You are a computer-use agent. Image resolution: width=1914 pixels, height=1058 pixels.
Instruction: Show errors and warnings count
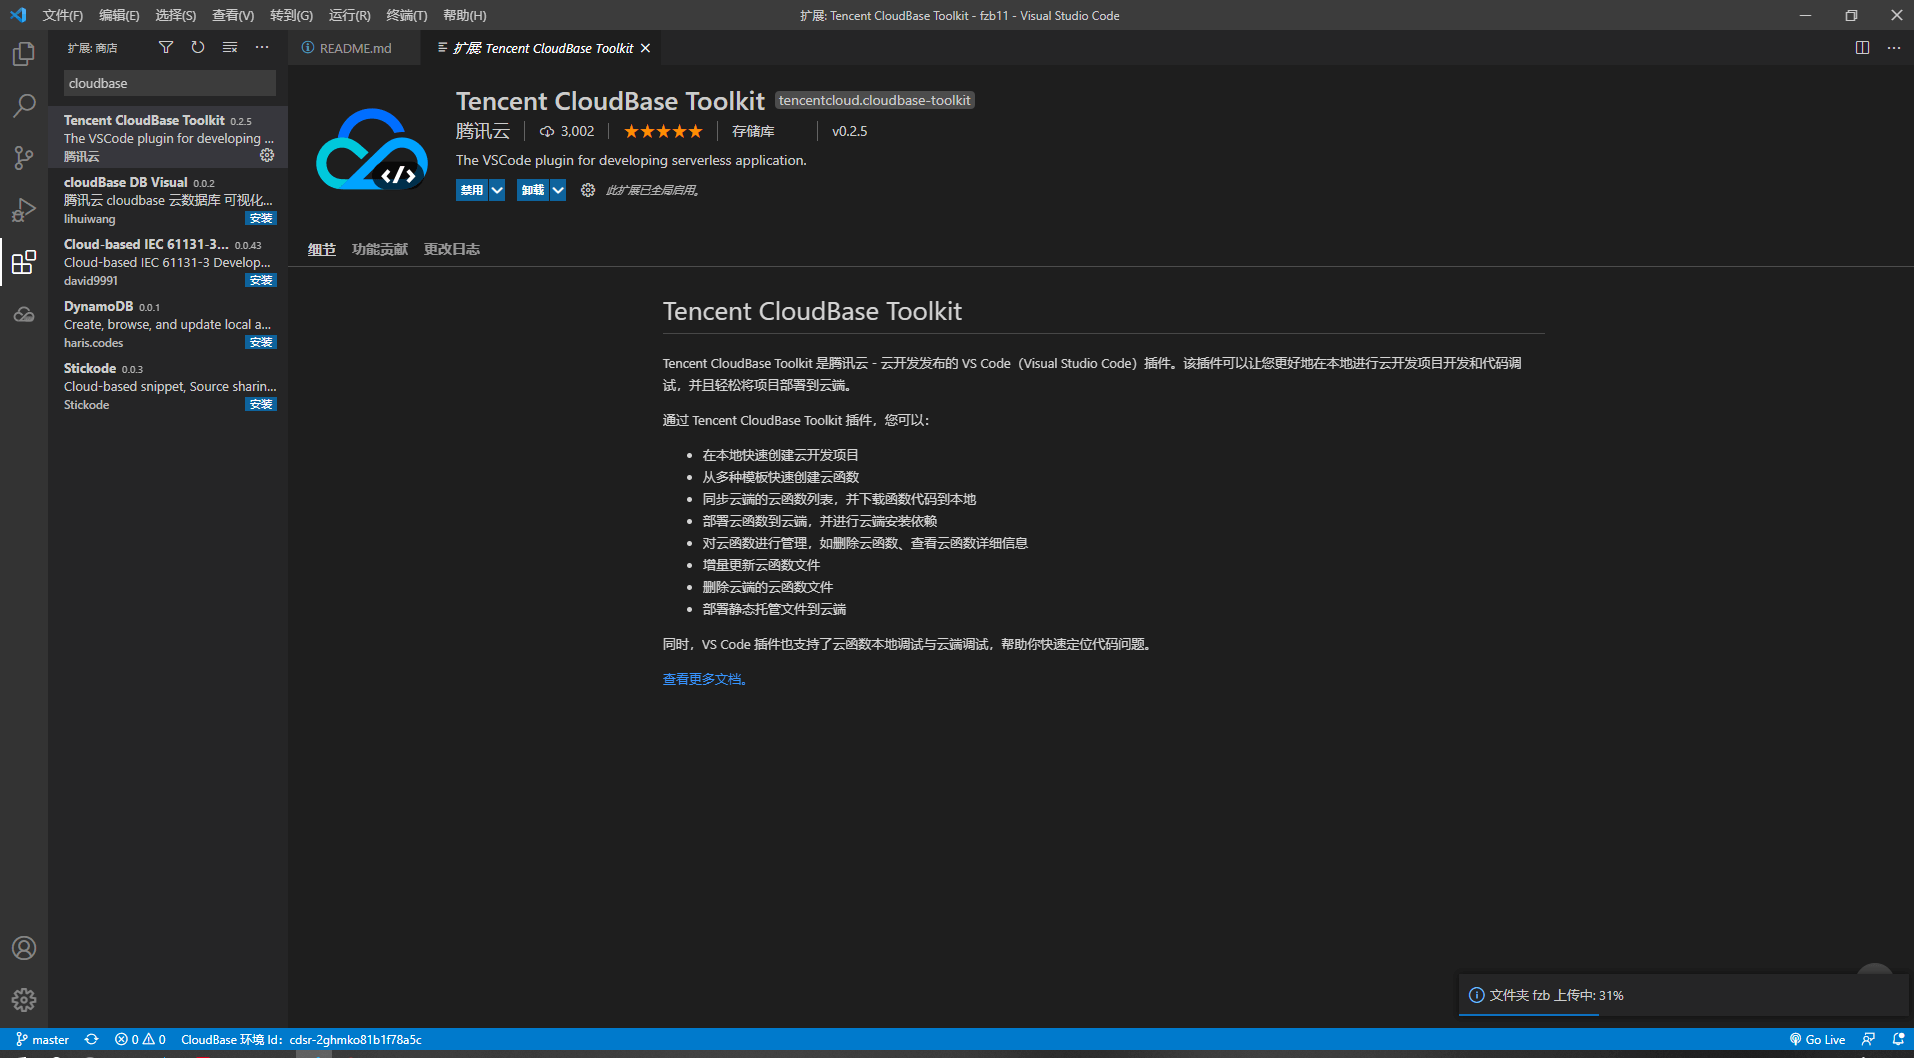pos(141,1040)
